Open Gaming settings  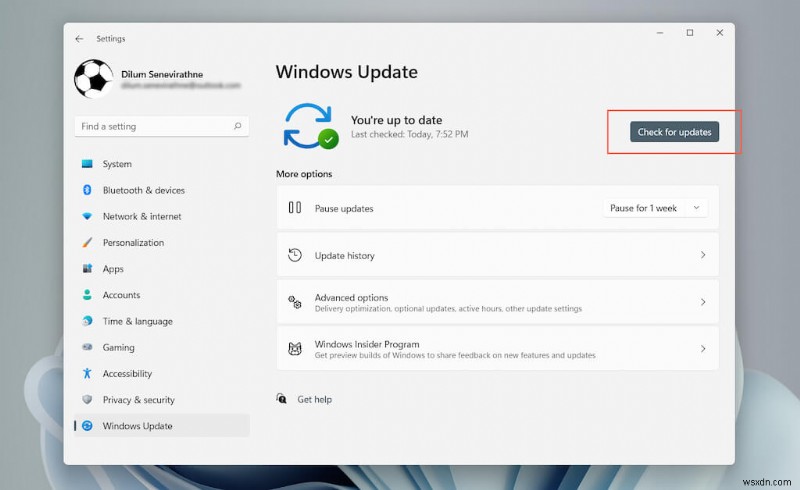(x=162, y=347)
